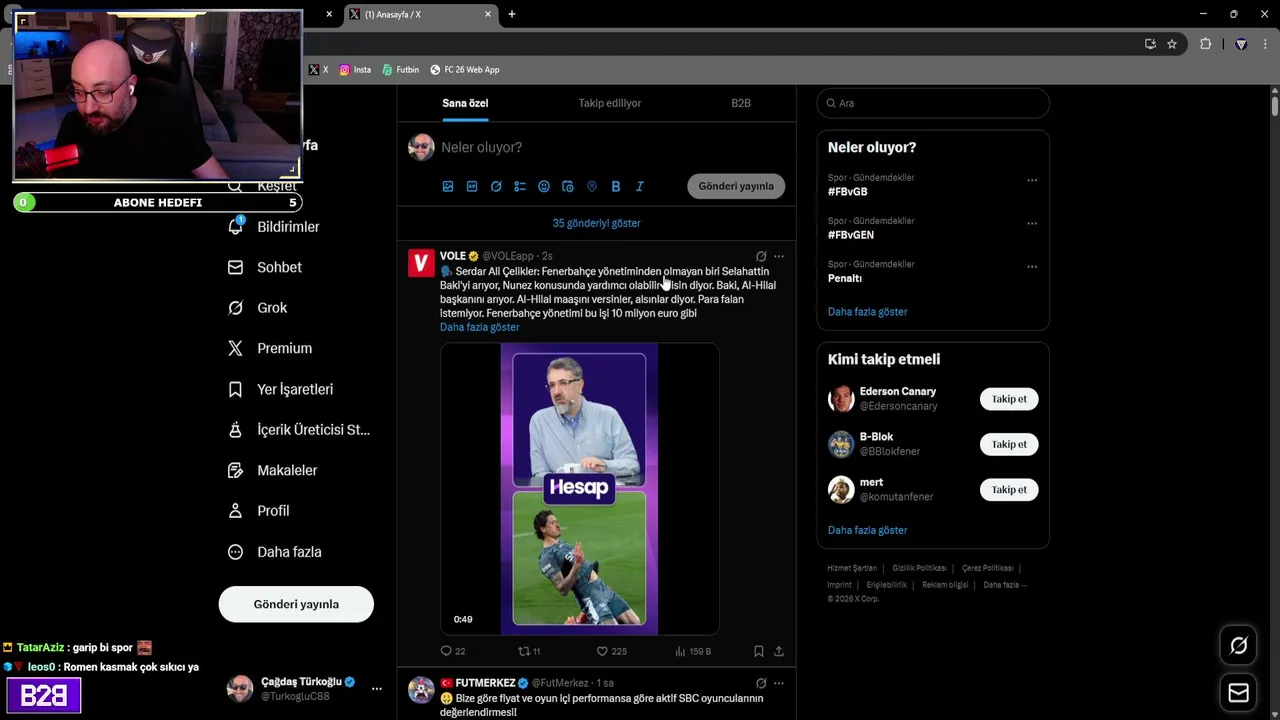Open Futbin bookmark
This screenshot has width=1280, height=720.
coord(400,70)
